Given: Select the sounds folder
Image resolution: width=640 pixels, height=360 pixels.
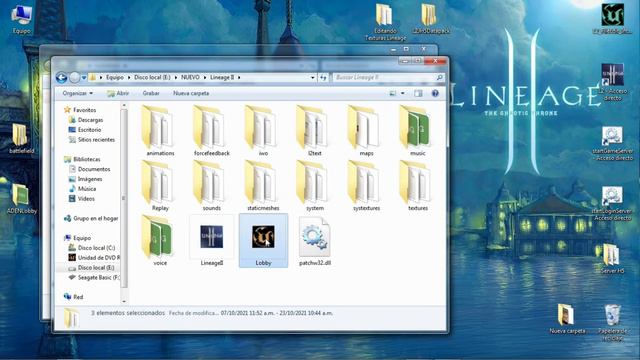Looking at the screenshot, I should tap(211, 186).
